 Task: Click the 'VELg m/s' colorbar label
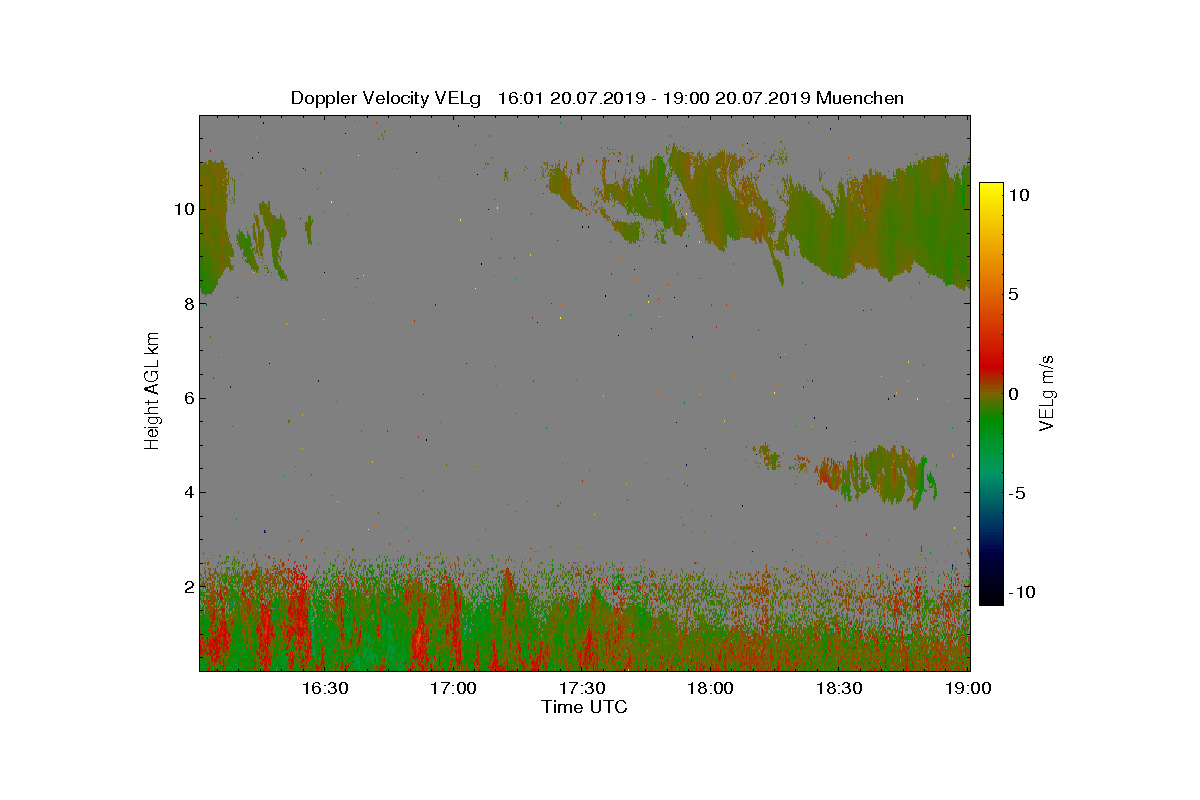tap(1047, 391)
